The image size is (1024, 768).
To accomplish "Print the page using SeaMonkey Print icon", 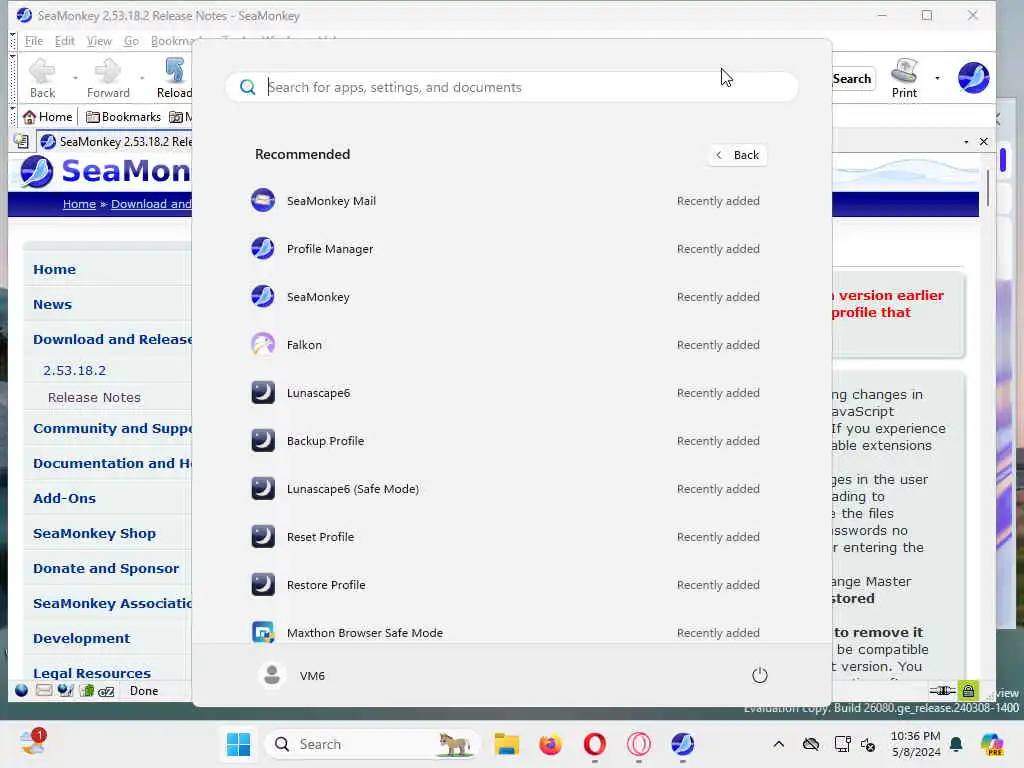I will (x=904, y=78).
